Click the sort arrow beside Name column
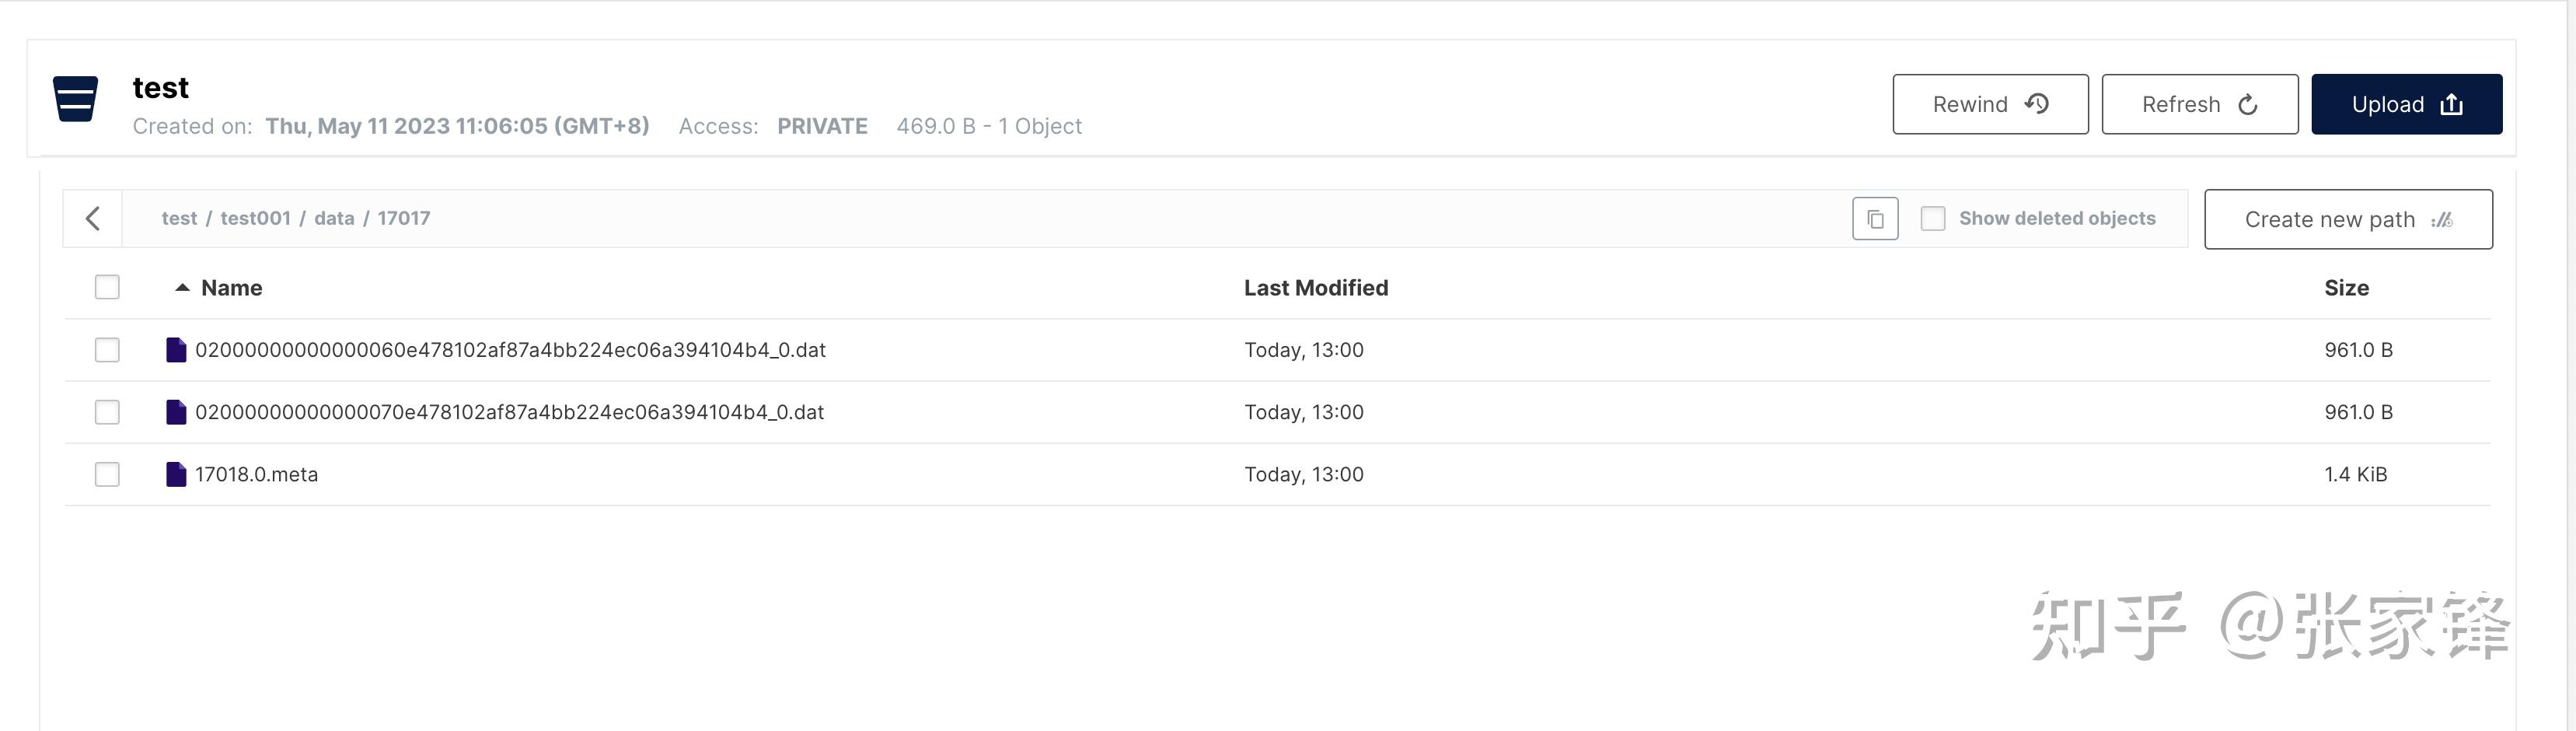The width and height of the screenshot is (2576, 731). point(182,288)
